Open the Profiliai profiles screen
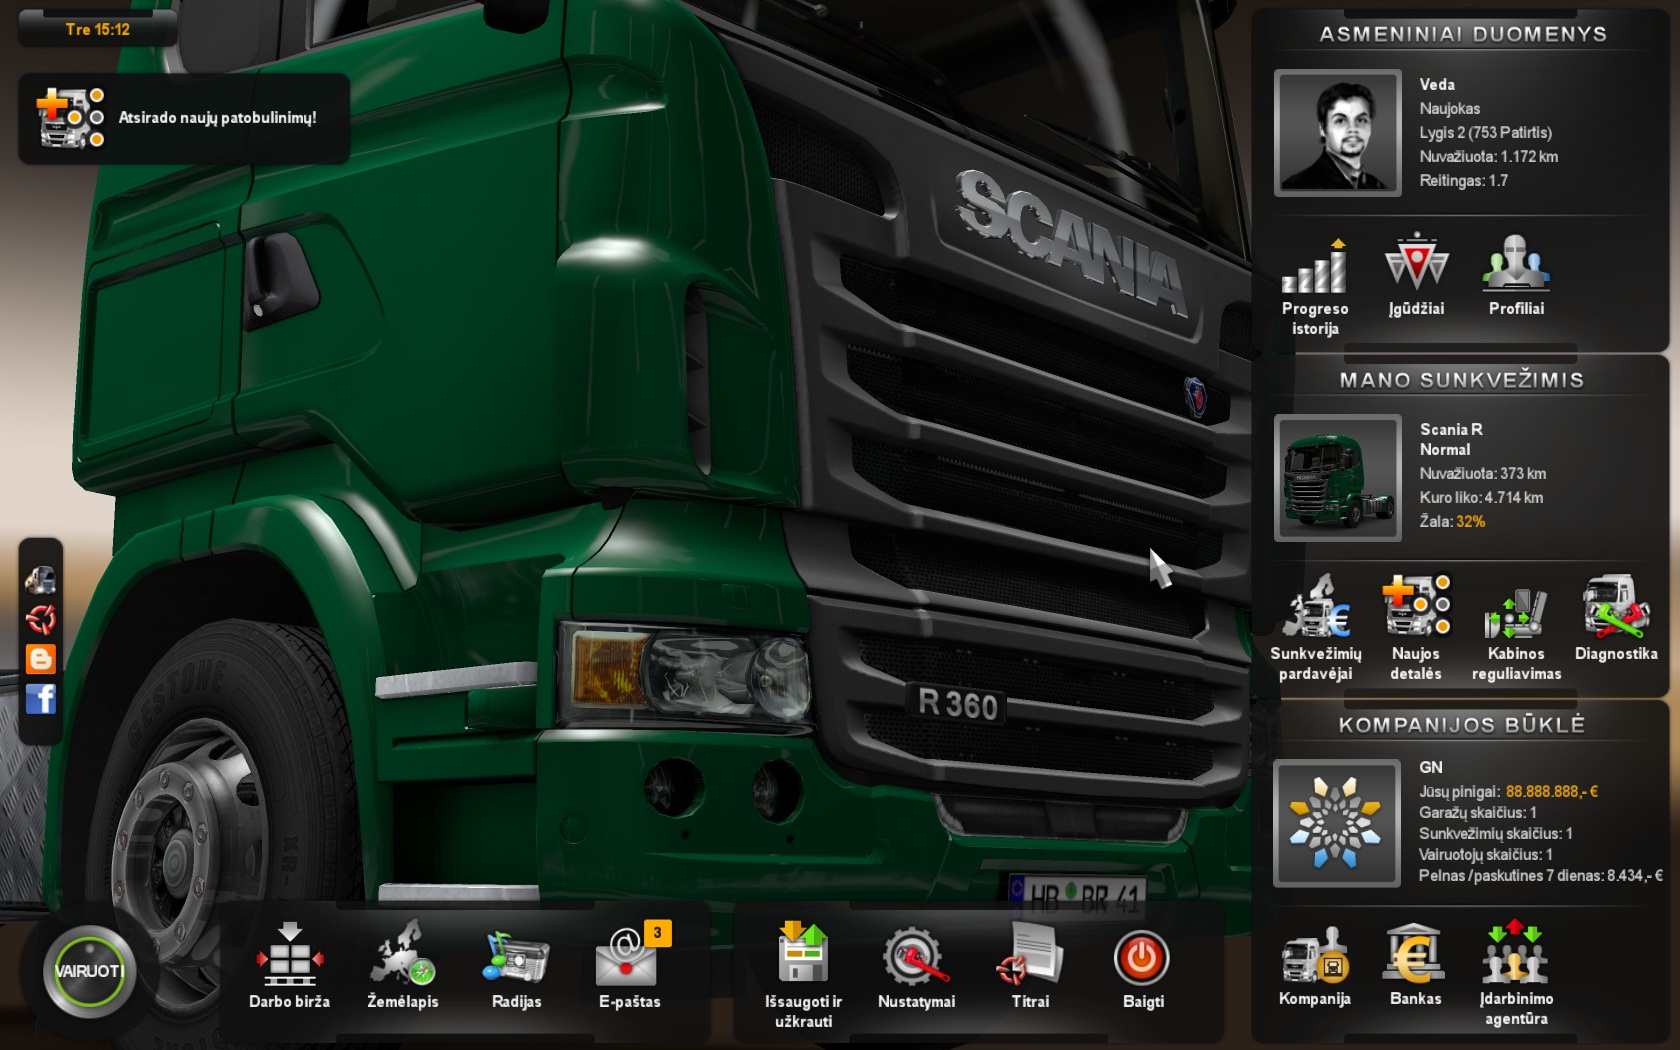Screen dimensions: 1680x1050 point(1516,276)
